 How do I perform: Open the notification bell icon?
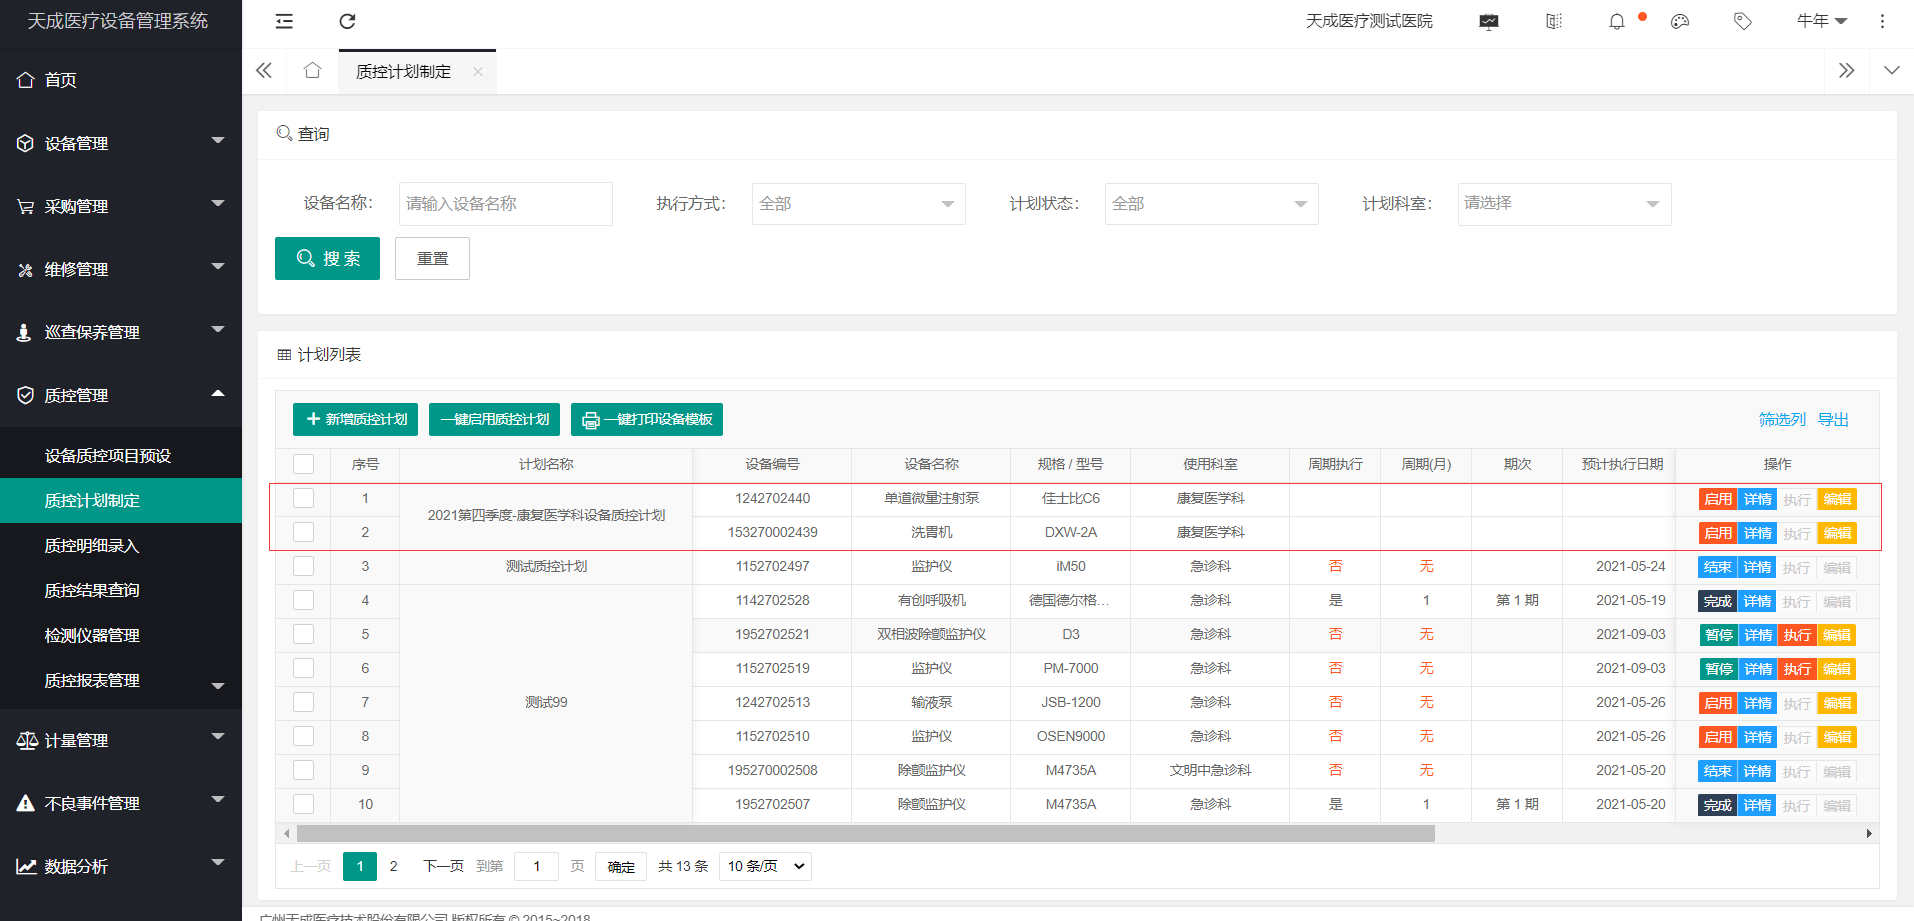coord(1617,21)
